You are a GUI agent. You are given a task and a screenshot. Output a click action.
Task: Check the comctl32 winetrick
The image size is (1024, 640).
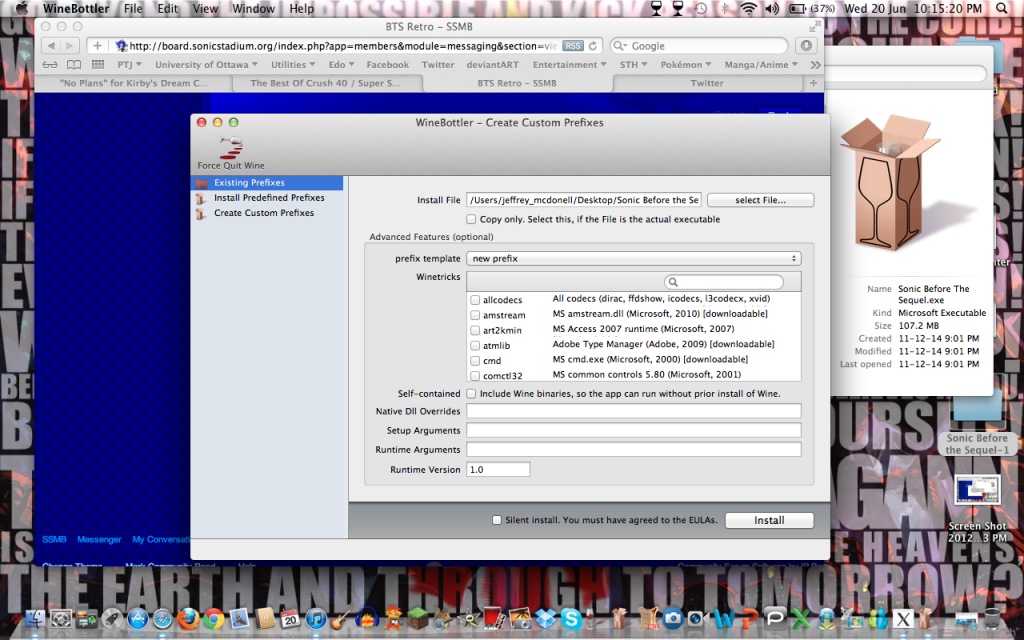475,376
